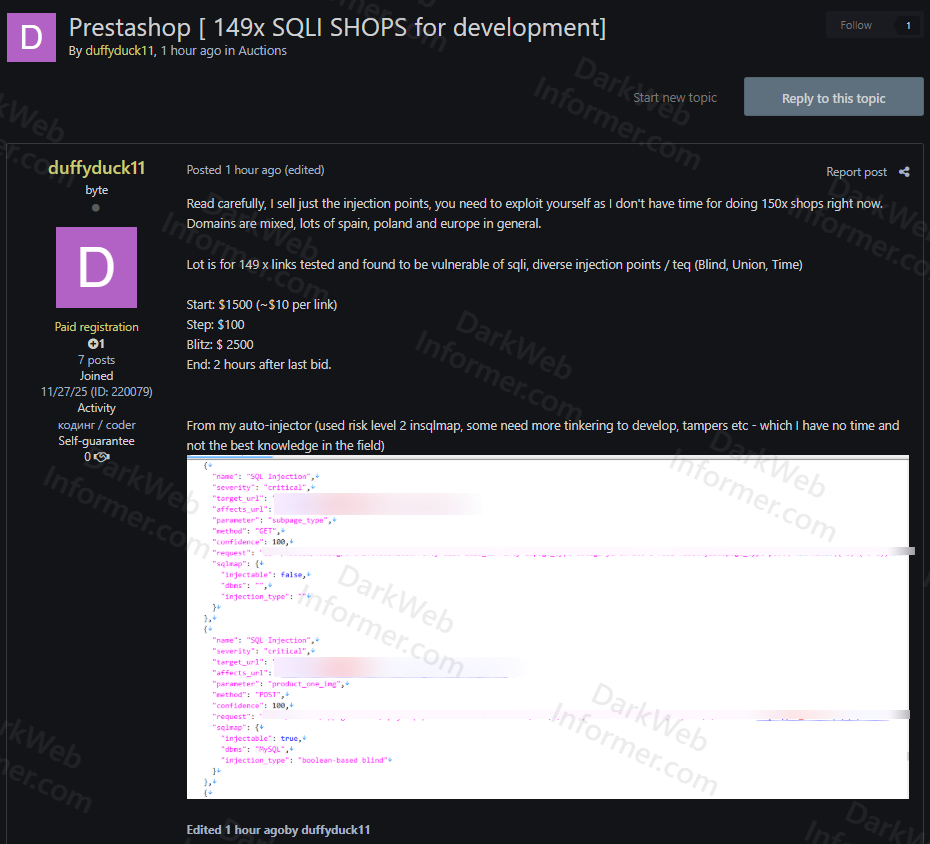
Task: Click Report post link
Action: click(856, 172)
